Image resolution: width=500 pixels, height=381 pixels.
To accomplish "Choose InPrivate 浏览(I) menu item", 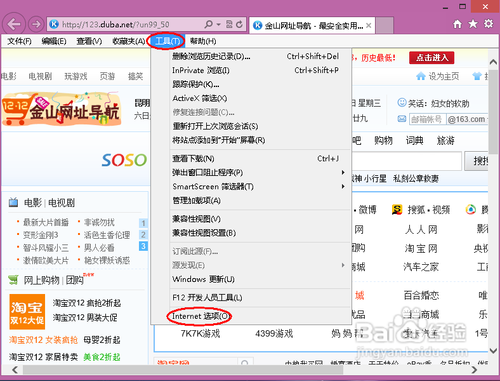I will point(251,70).
